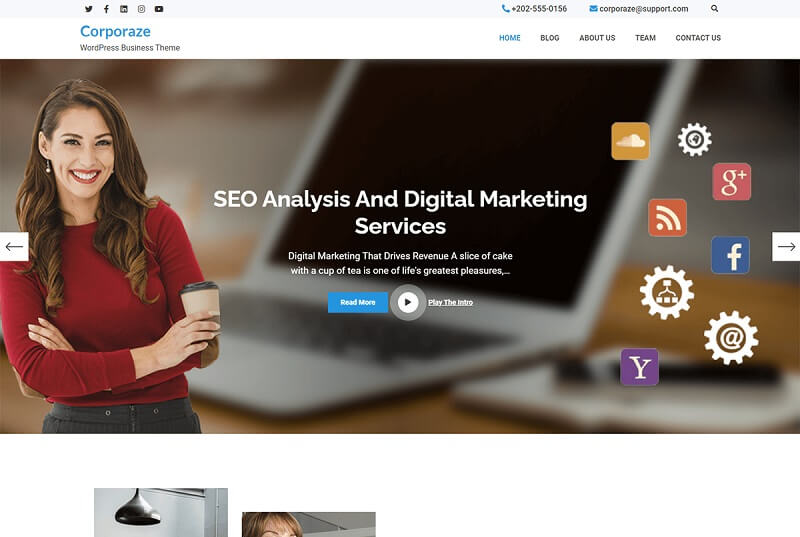
Task: Navigate to About Us page
Action: 597,38
